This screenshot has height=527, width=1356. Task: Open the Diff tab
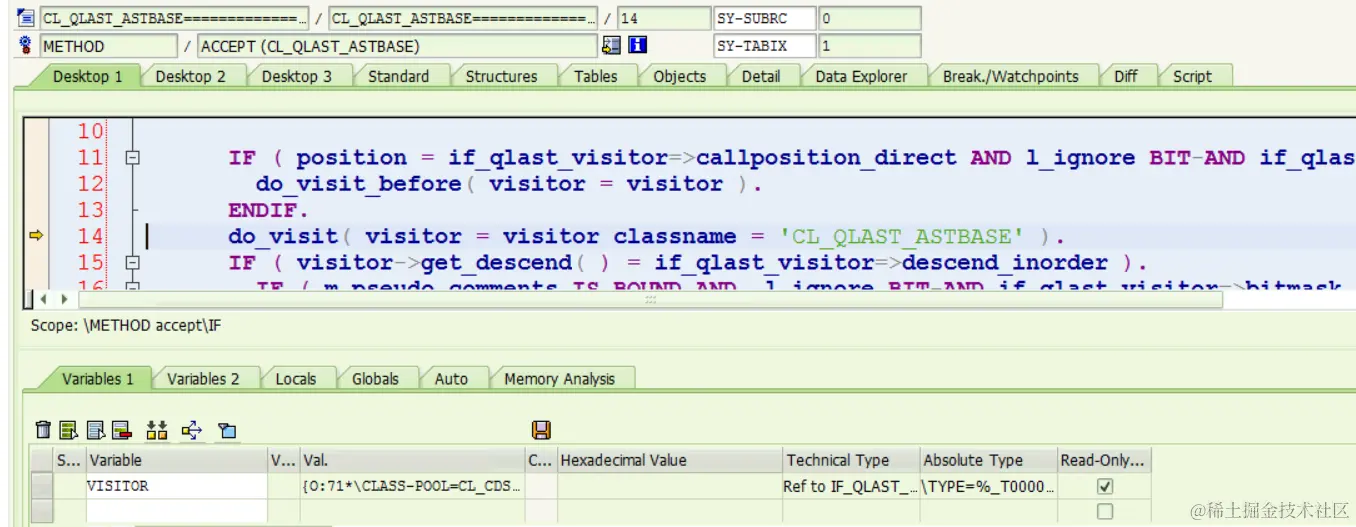pos(1125,76)
